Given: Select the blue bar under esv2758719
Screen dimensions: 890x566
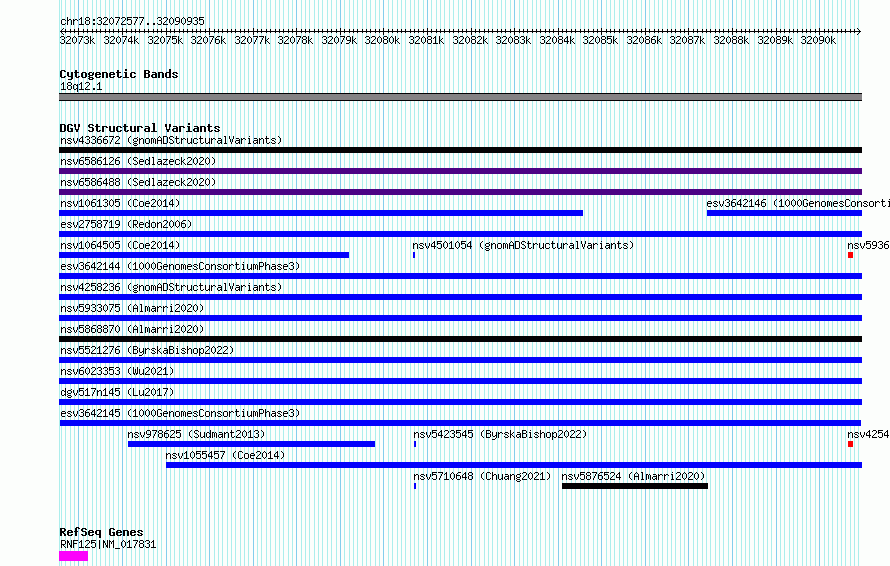Looking at the screenshot, I should (460, 234).
